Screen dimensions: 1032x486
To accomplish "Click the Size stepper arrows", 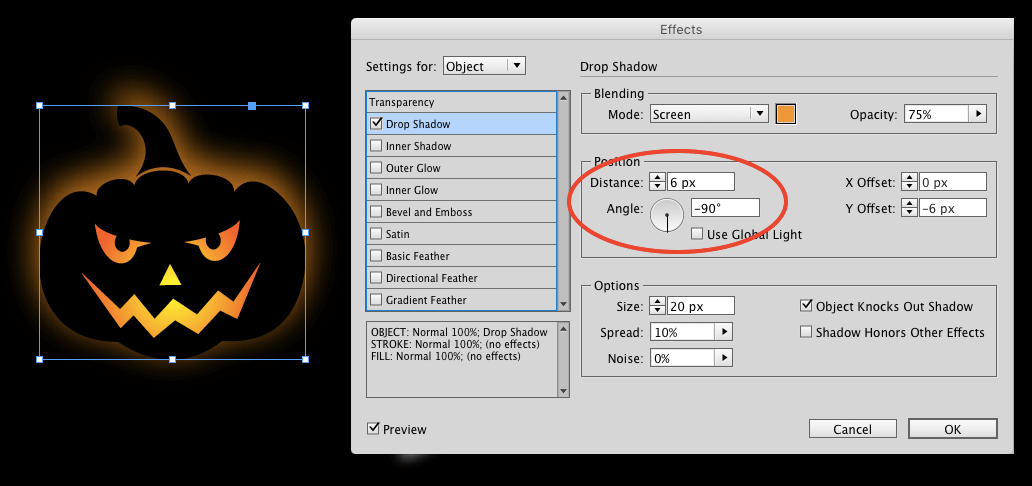I will 658,306.
